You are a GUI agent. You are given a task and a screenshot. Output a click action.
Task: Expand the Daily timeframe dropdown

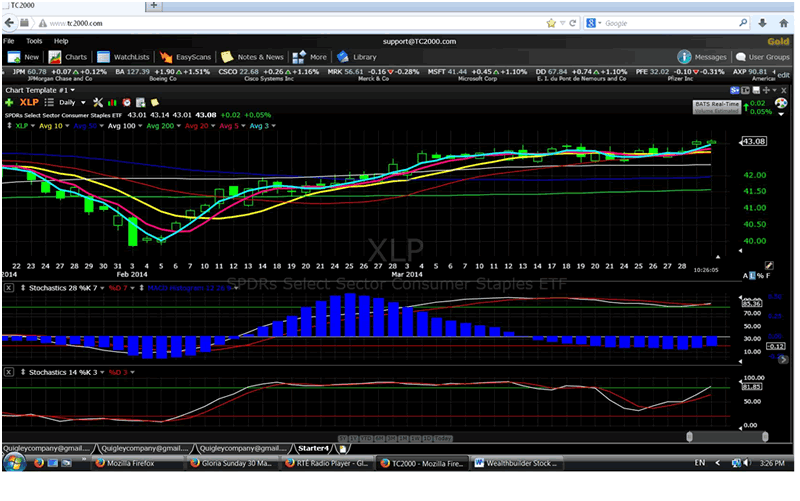pyautogui.click(x=71, y=102)
